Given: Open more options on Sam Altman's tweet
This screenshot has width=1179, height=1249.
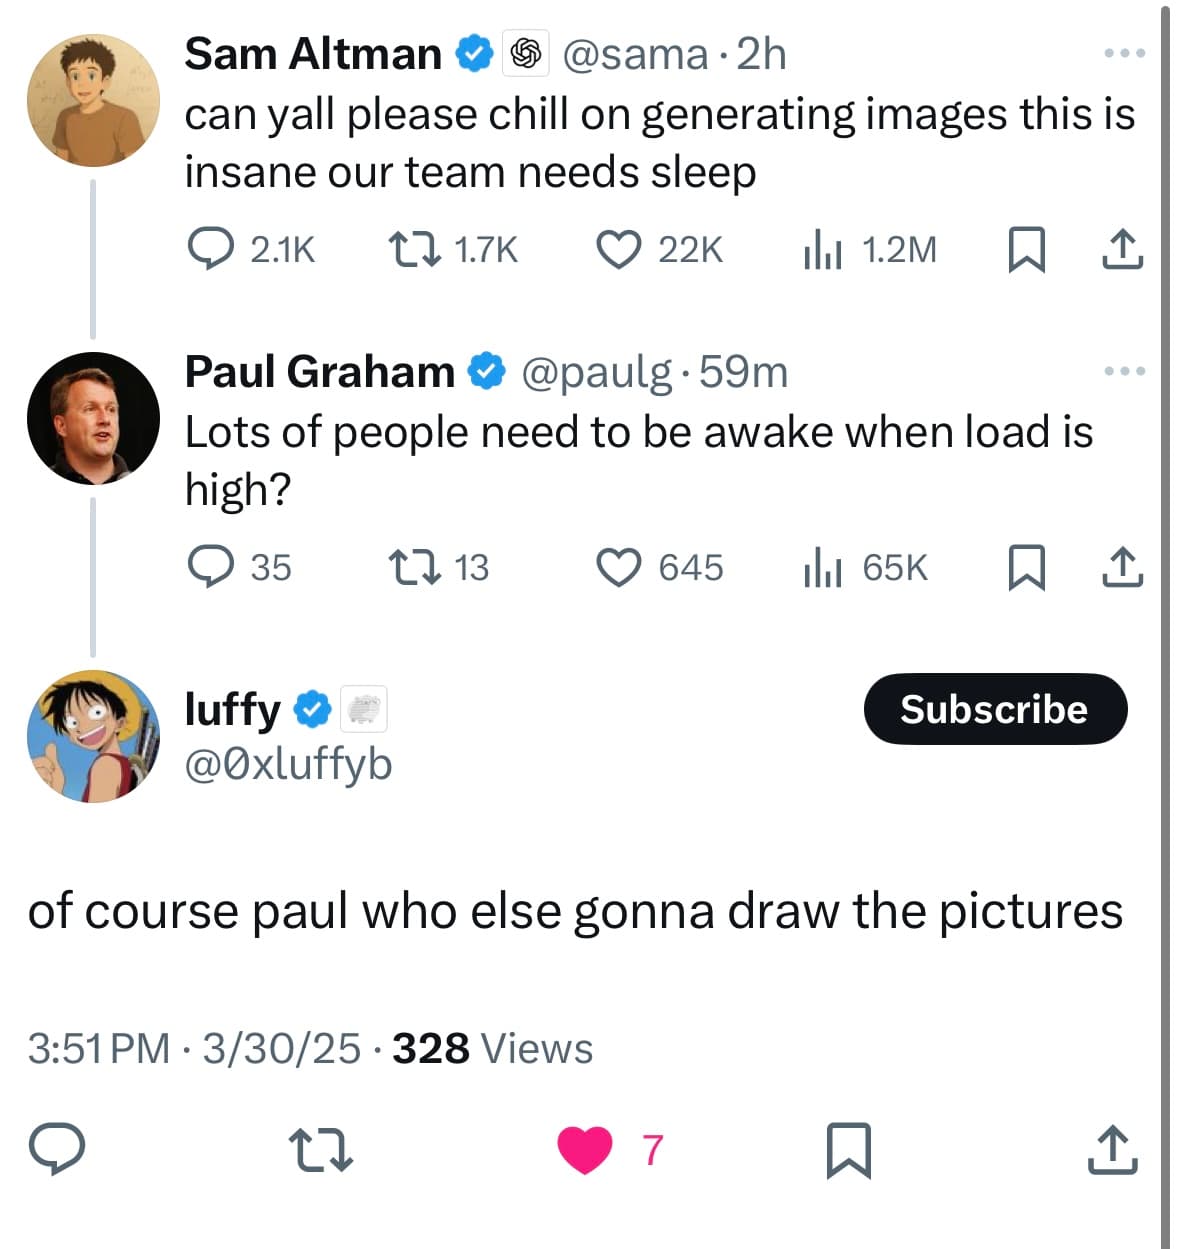Looking at the screenshot, I should [x=1124, y=53].
